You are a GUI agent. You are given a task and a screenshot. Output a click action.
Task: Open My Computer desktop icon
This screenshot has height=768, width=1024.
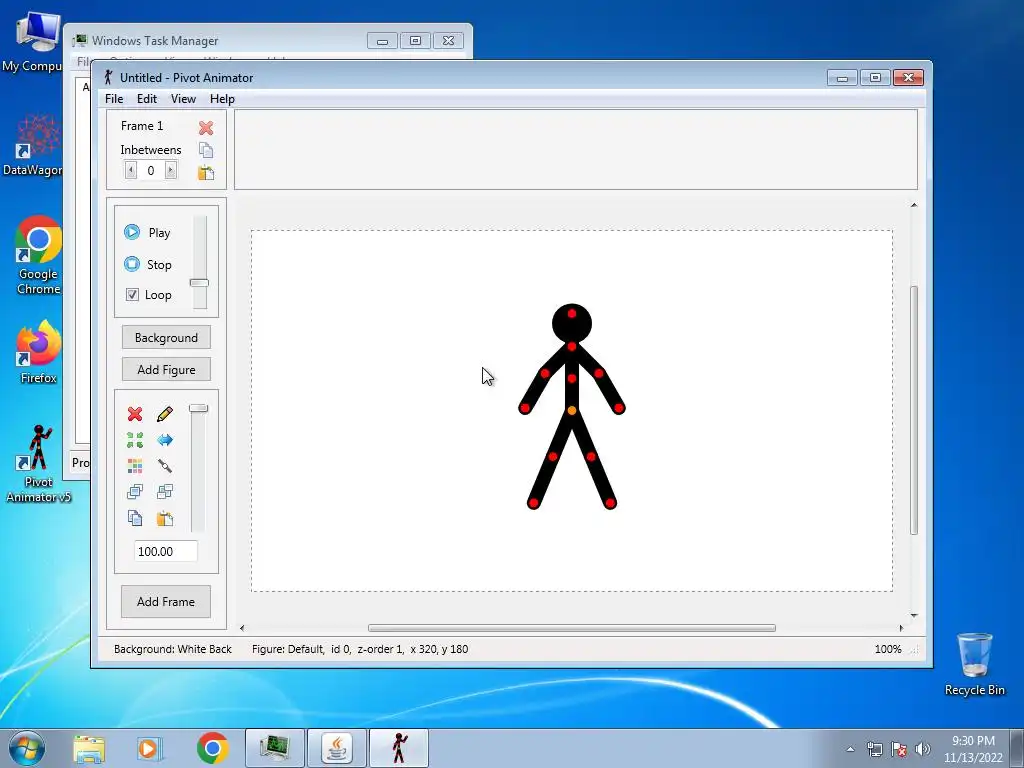click(x=33, y=42)
